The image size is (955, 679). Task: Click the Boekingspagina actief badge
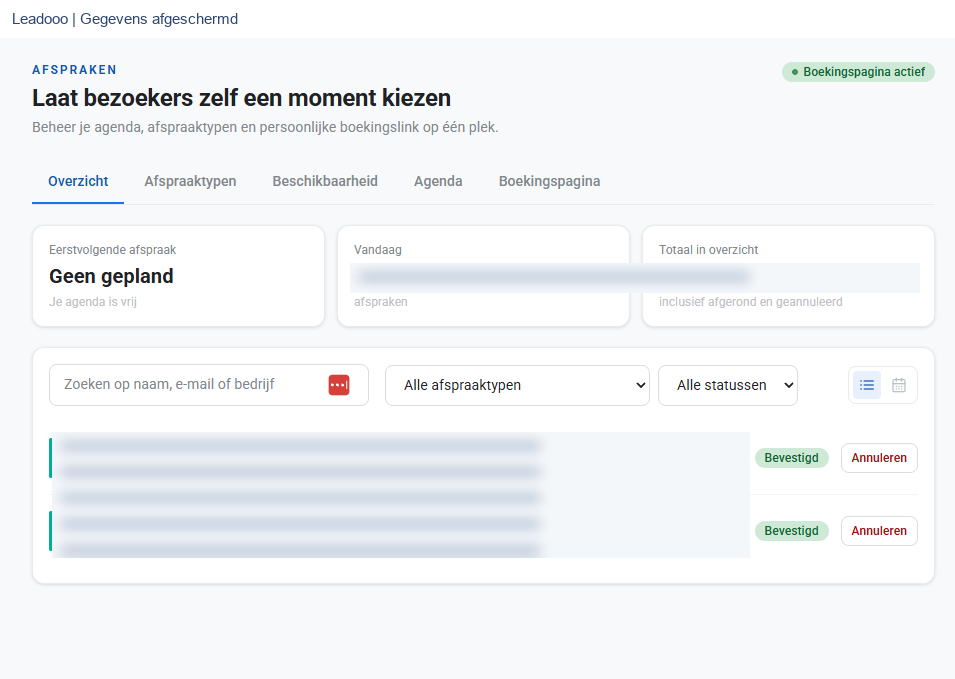click(x=858, y=72)
